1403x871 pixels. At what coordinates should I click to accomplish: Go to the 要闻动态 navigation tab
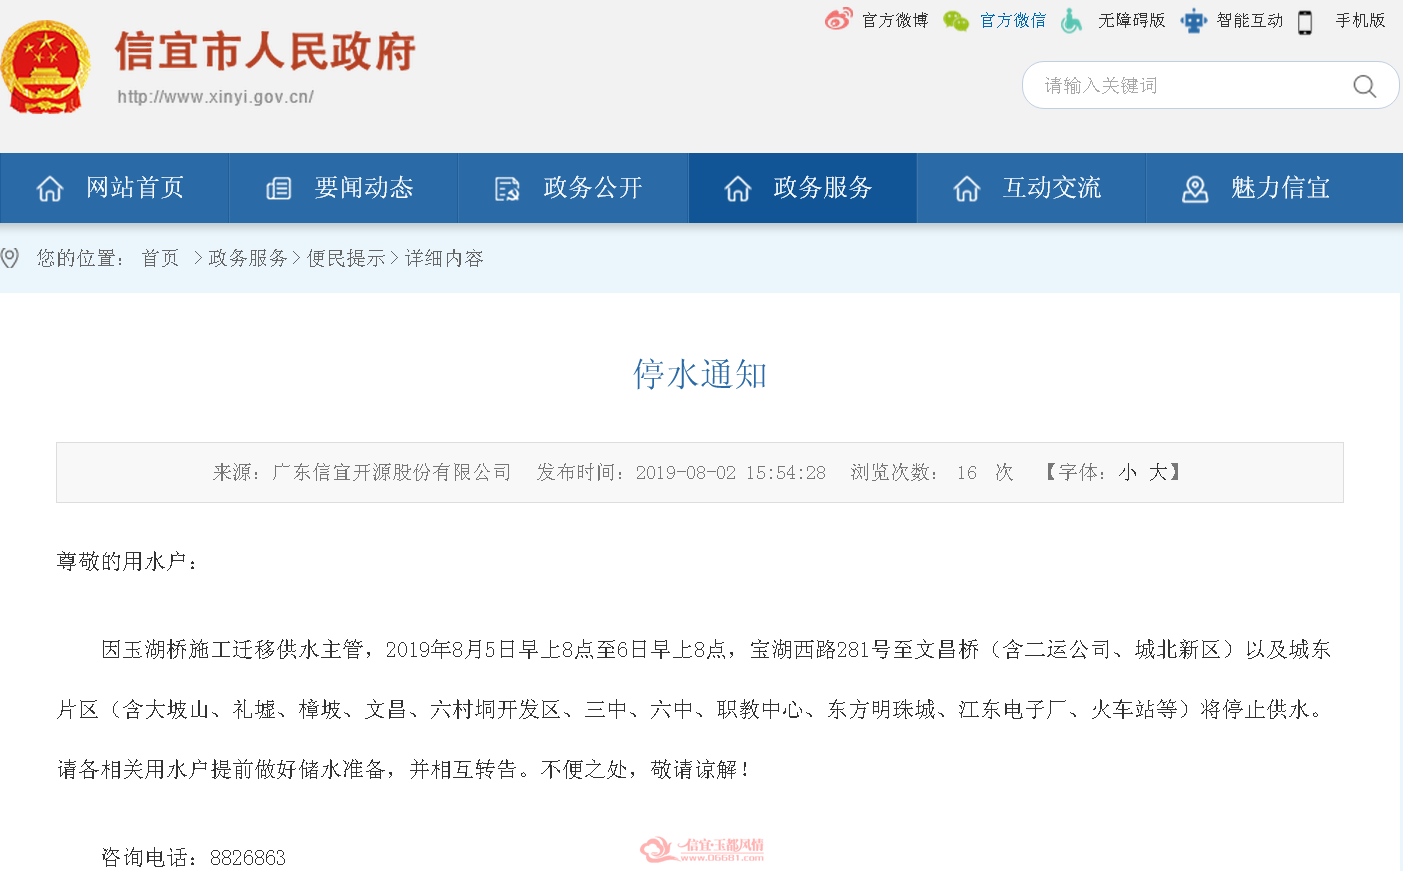click(x=344, y=188)
